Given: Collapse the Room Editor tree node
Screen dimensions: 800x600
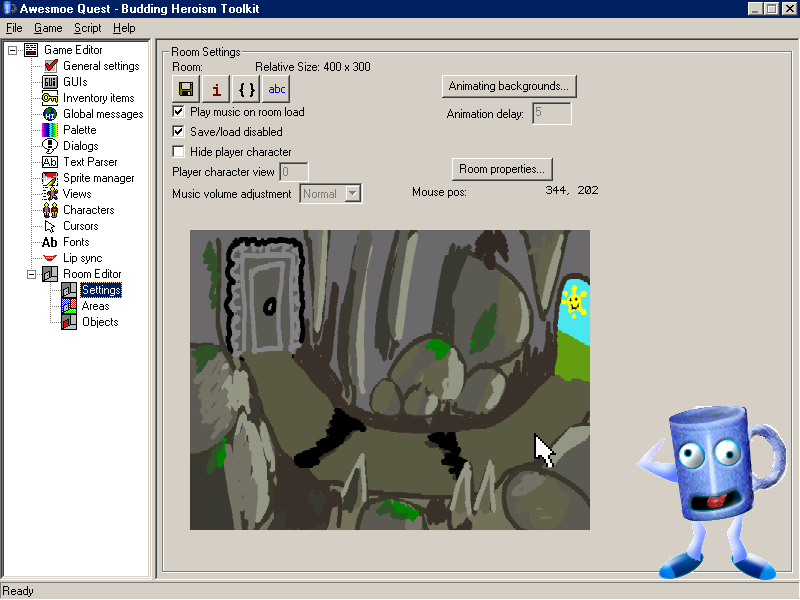Looking at the screenshot, I should 31,274.
